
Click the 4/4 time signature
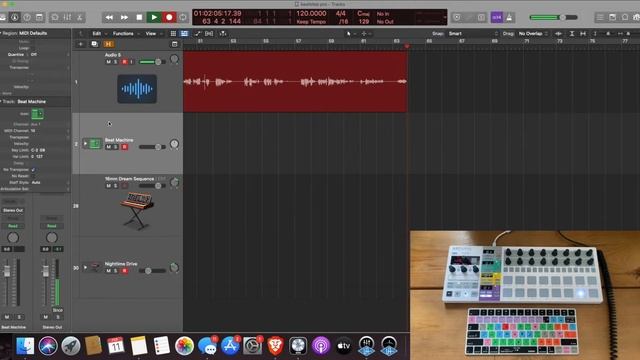pos(340,13)
